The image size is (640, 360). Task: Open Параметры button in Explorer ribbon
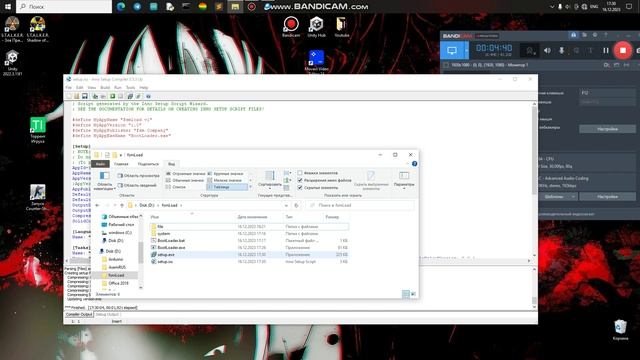point(404,179)
